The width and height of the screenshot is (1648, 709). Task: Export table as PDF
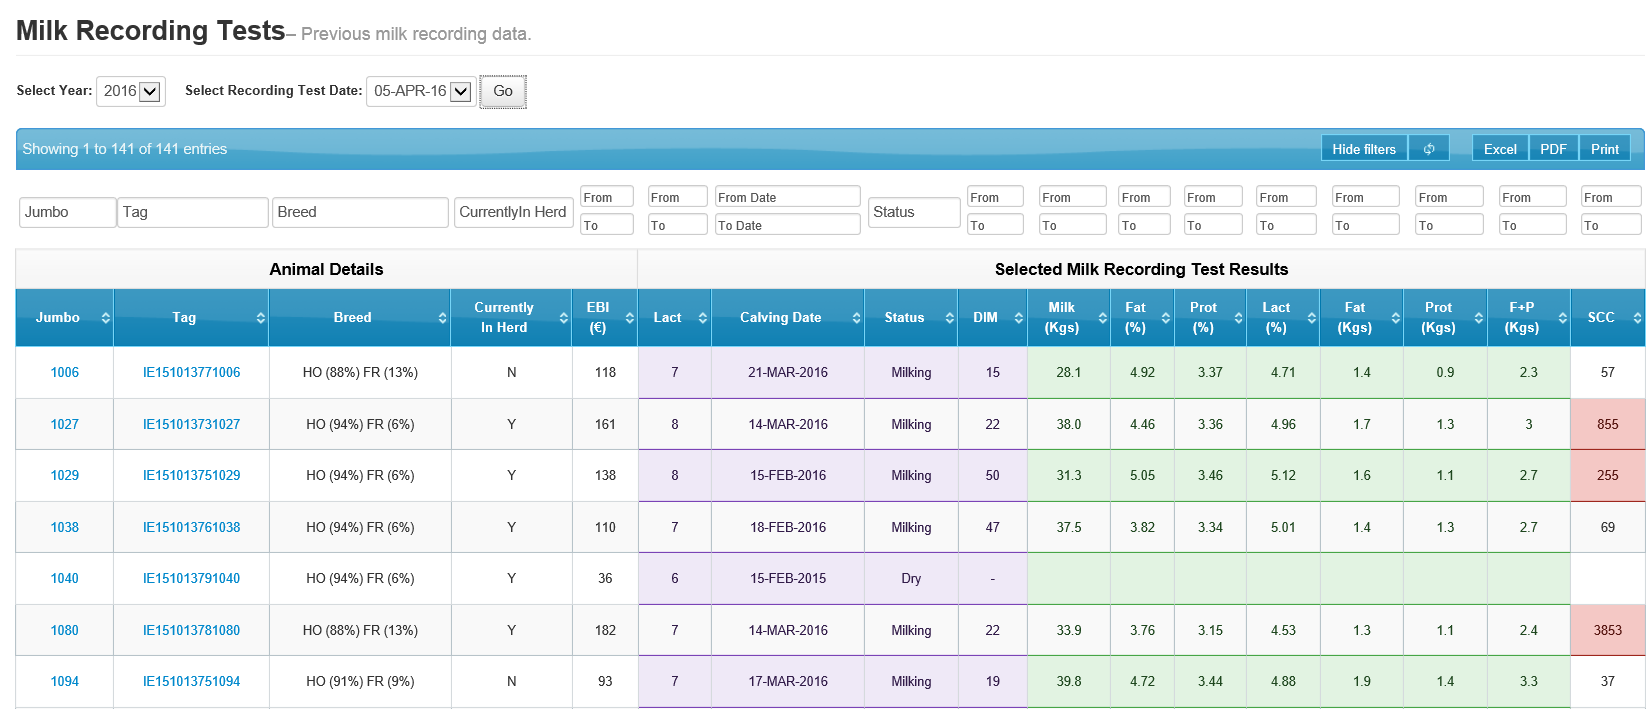(x=1553, y=149)
